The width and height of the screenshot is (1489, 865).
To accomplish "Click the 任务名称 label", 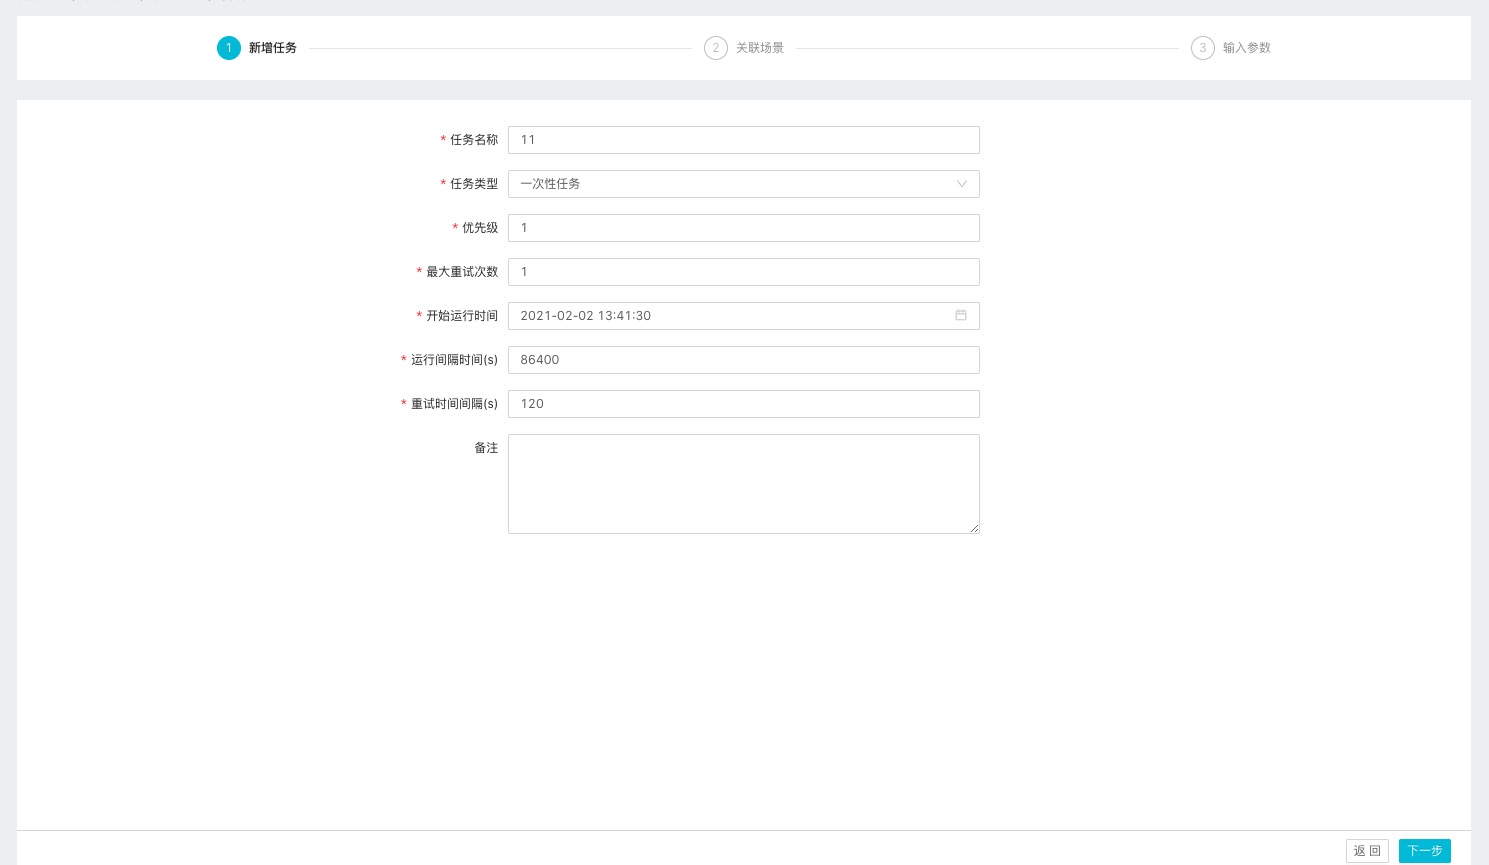I will (474, 140).
